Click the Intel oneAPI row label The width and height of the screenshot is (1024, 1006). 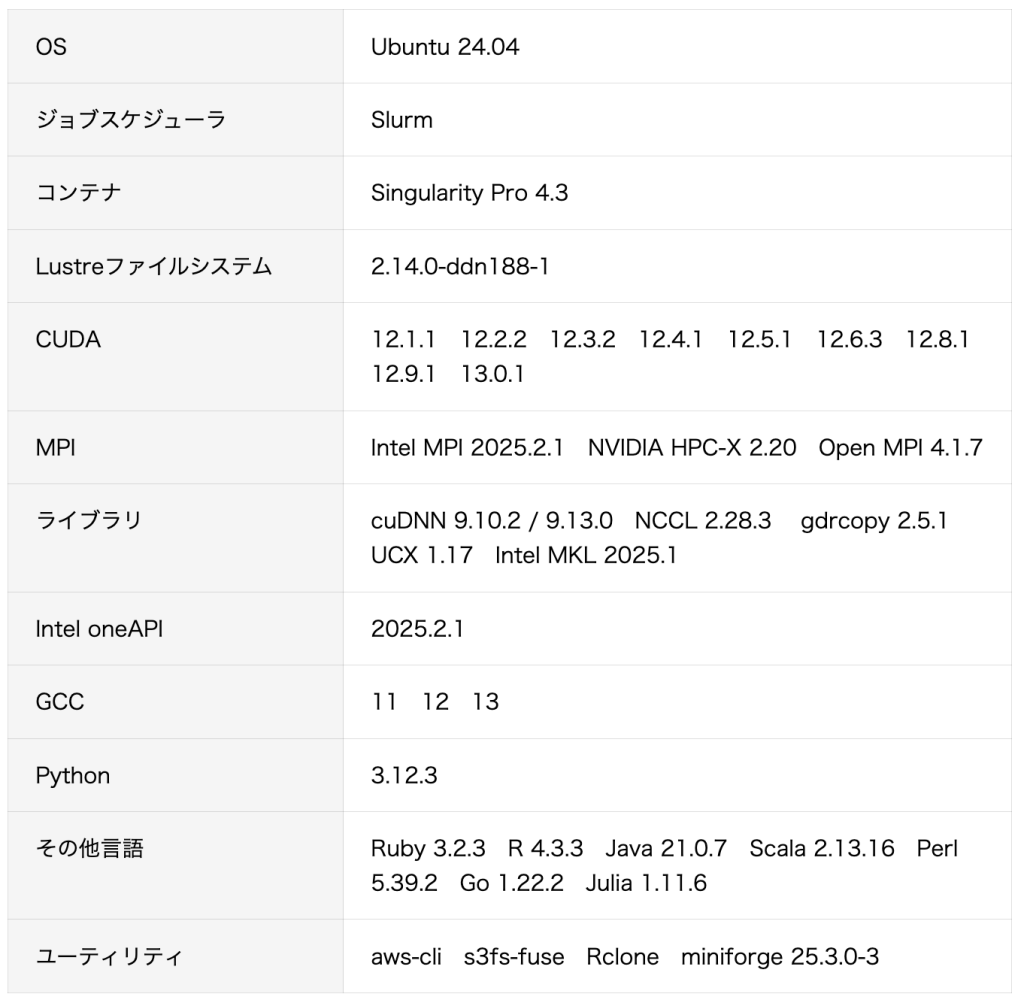(x=99, y=629)
